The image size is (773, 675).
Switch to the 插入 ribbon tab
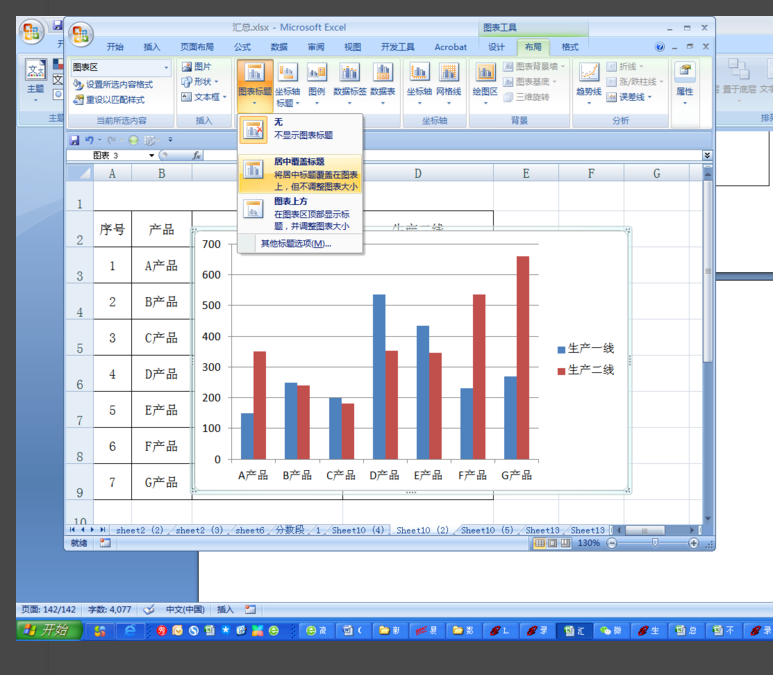(152, 47)
